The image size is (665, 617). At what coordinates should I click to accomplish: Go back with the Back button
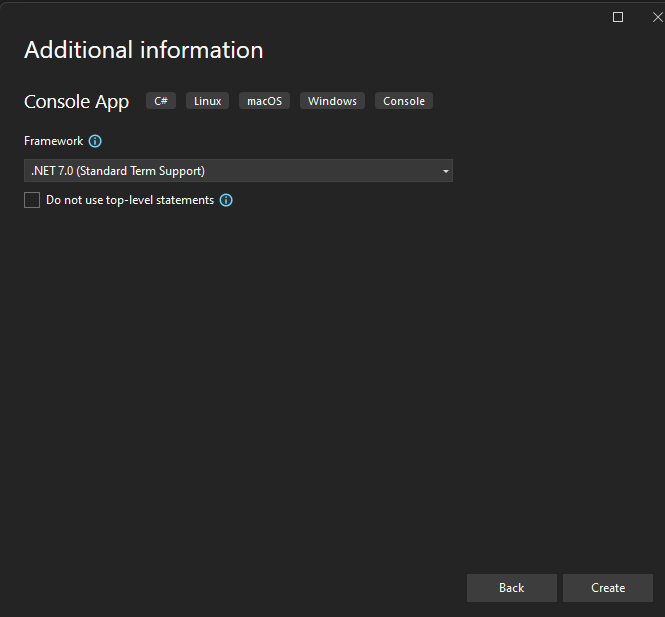511,588
